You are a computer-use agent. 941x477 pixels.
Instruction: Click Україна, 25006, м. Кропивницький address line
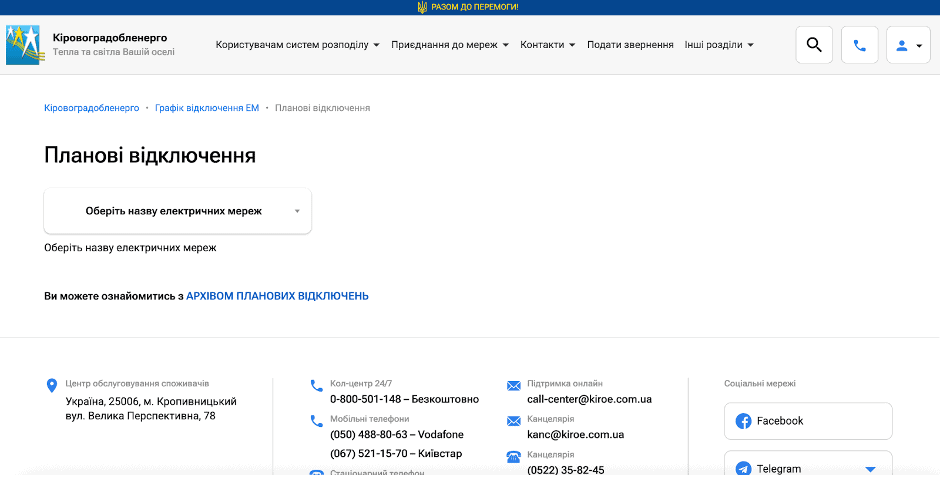coord(151,401)
